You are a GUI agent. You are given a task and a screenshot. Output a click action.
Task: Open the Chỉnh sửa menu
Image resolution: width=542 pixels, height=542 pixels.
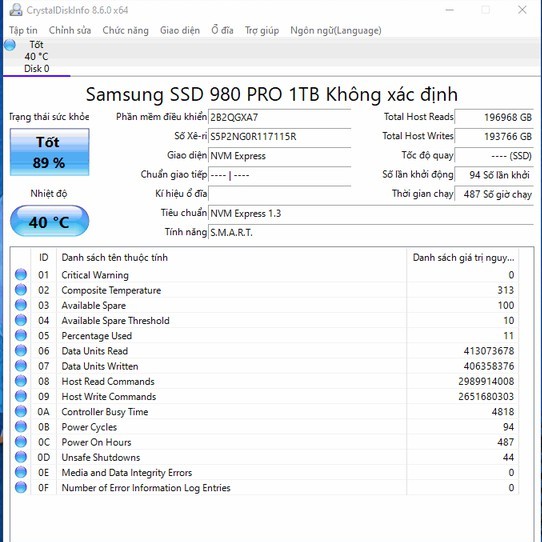[x=70, y=30]
